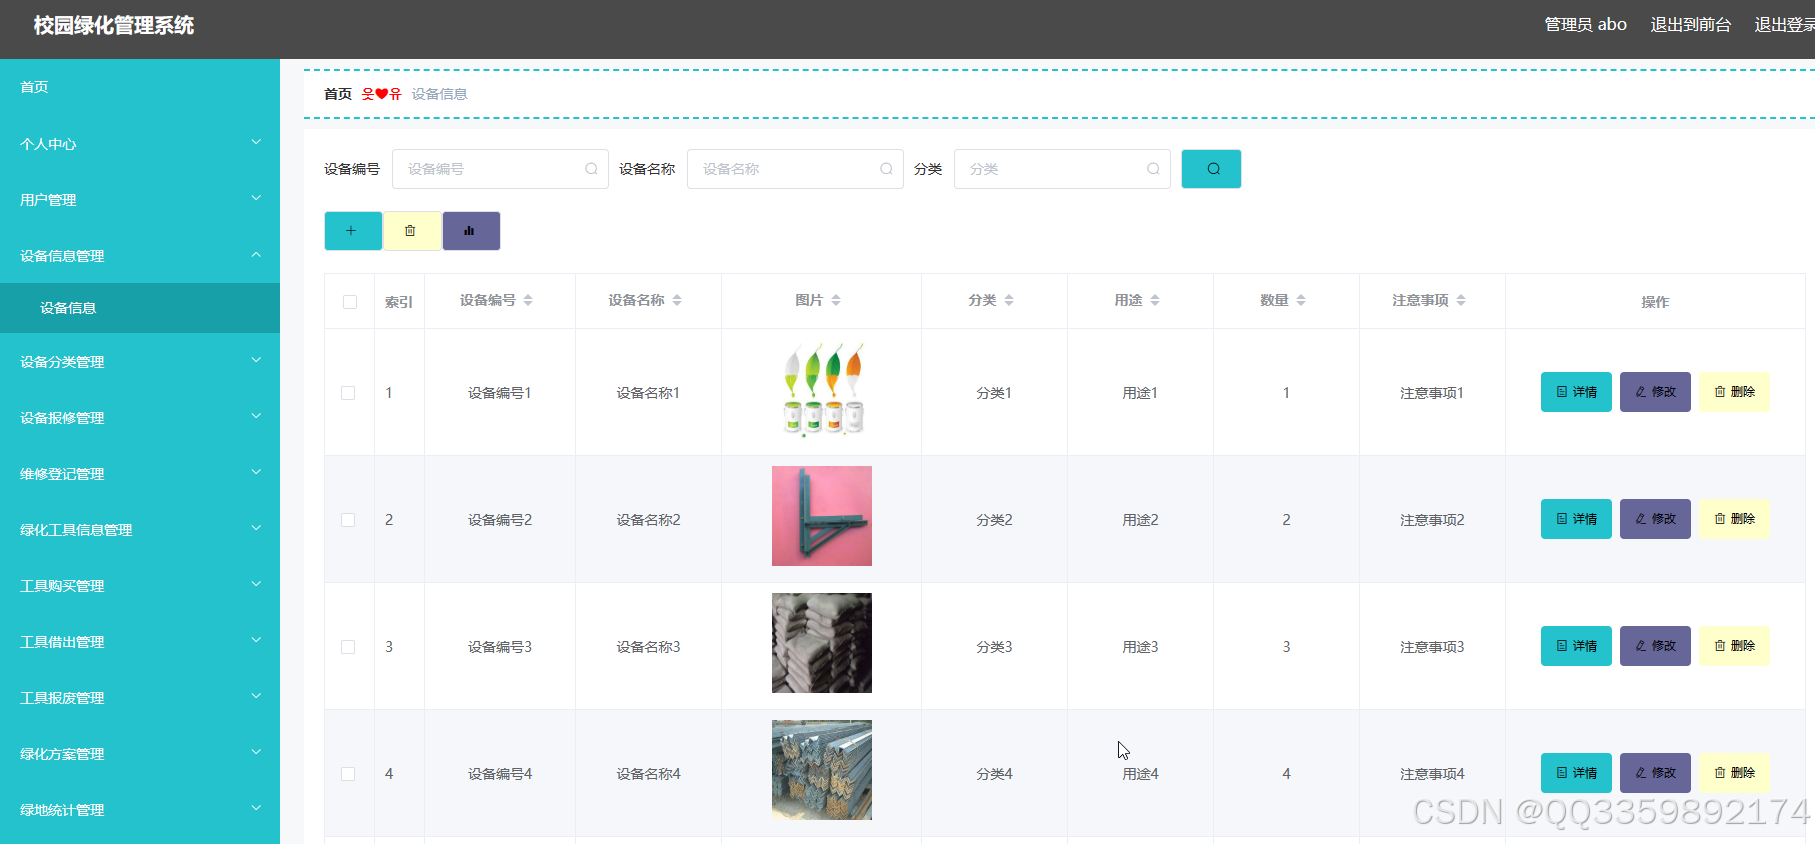Sort table by 图片 column arrows
Screen dimensions: 1815x844
836,300
